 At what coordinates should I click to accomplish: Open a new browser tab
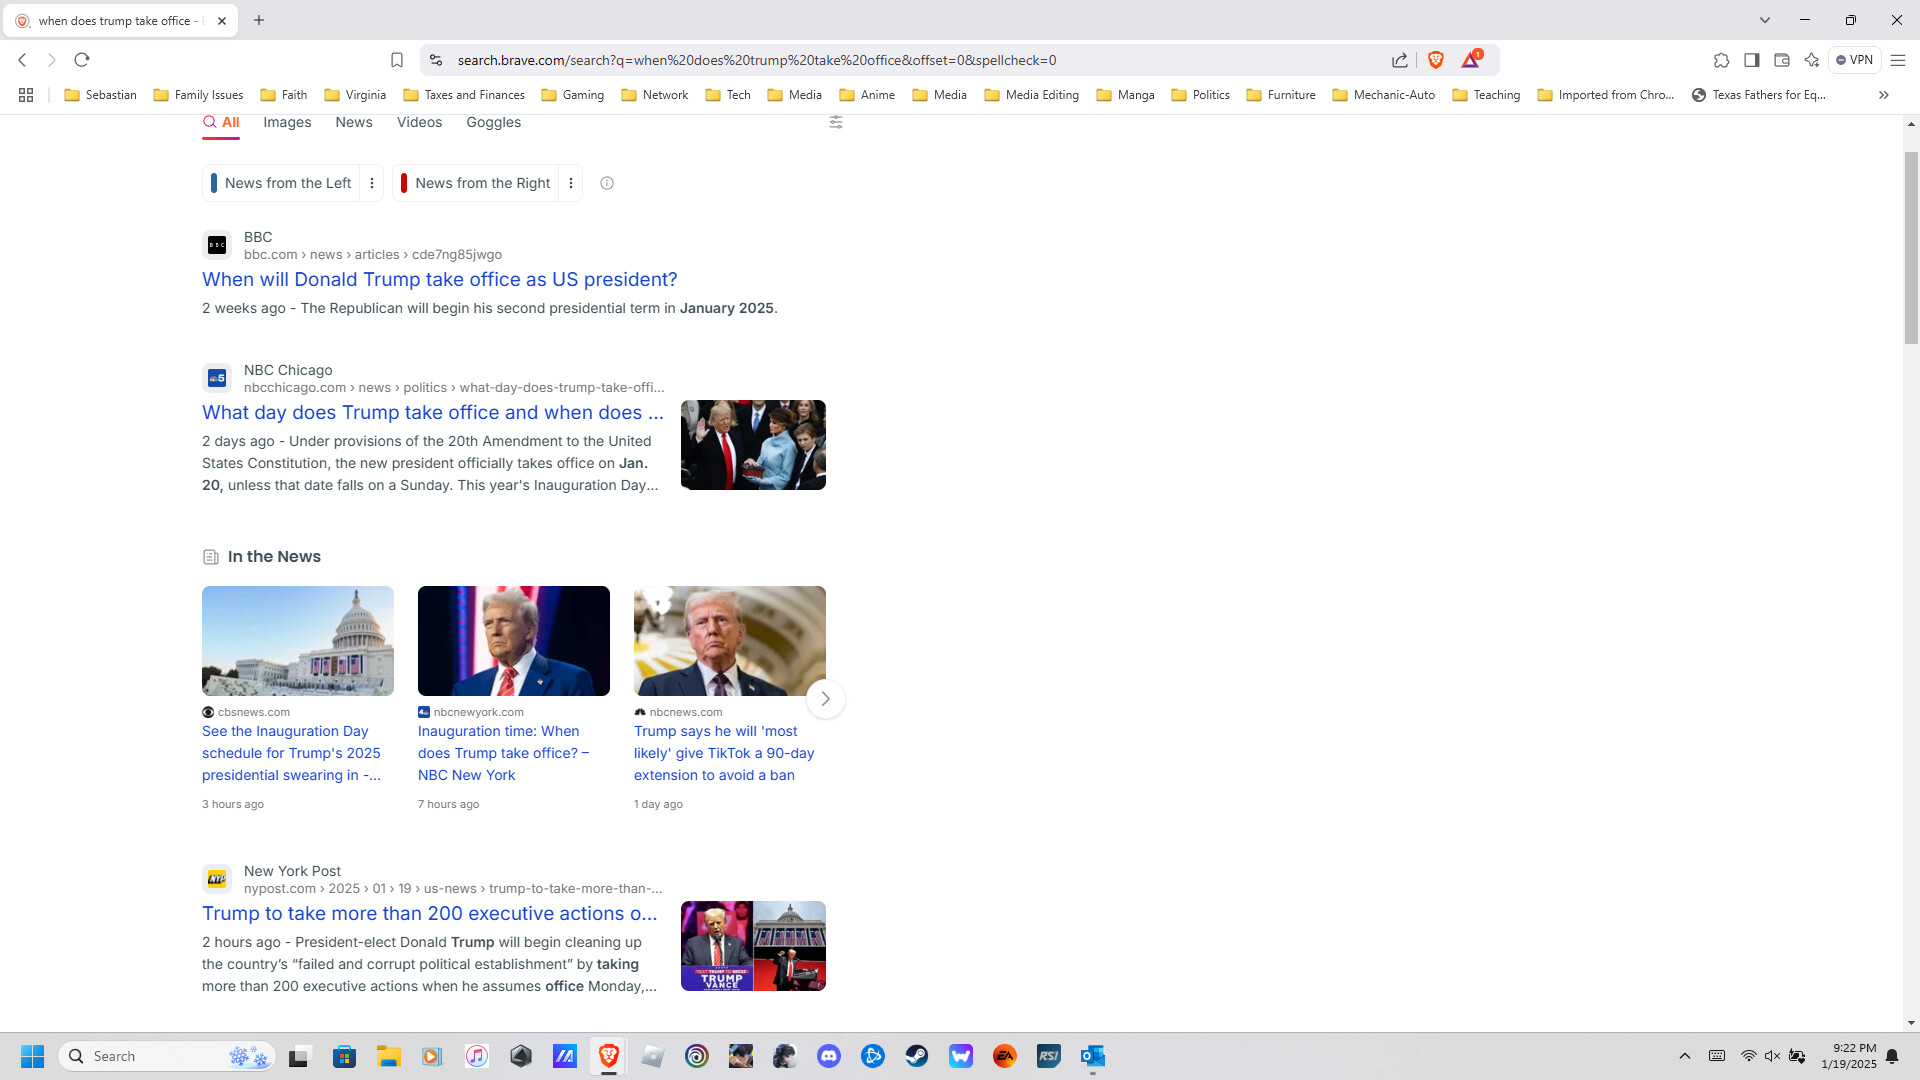click(x=259, y=20)
